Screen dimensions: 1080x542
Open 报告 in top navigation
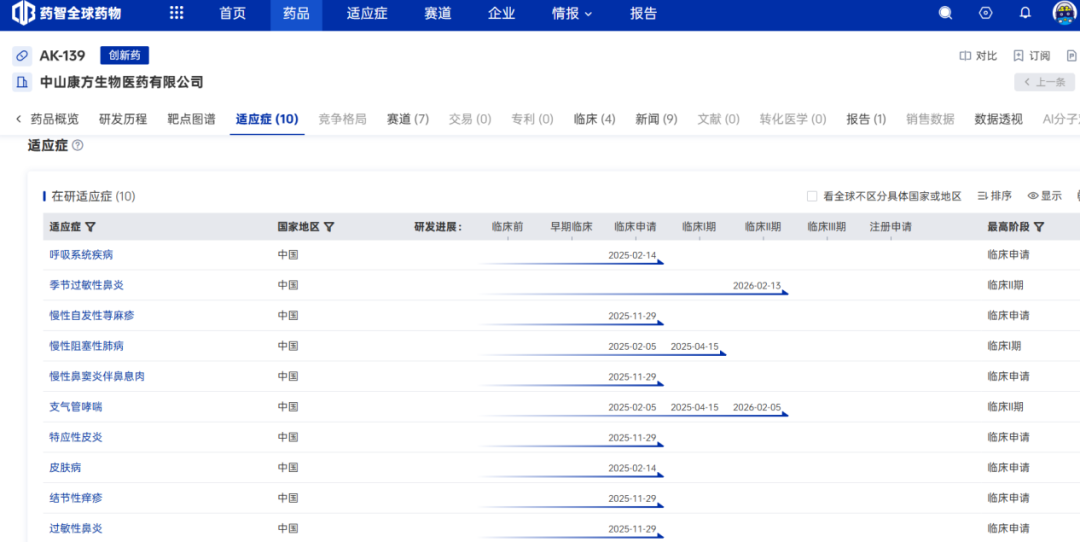coord(643,13)
